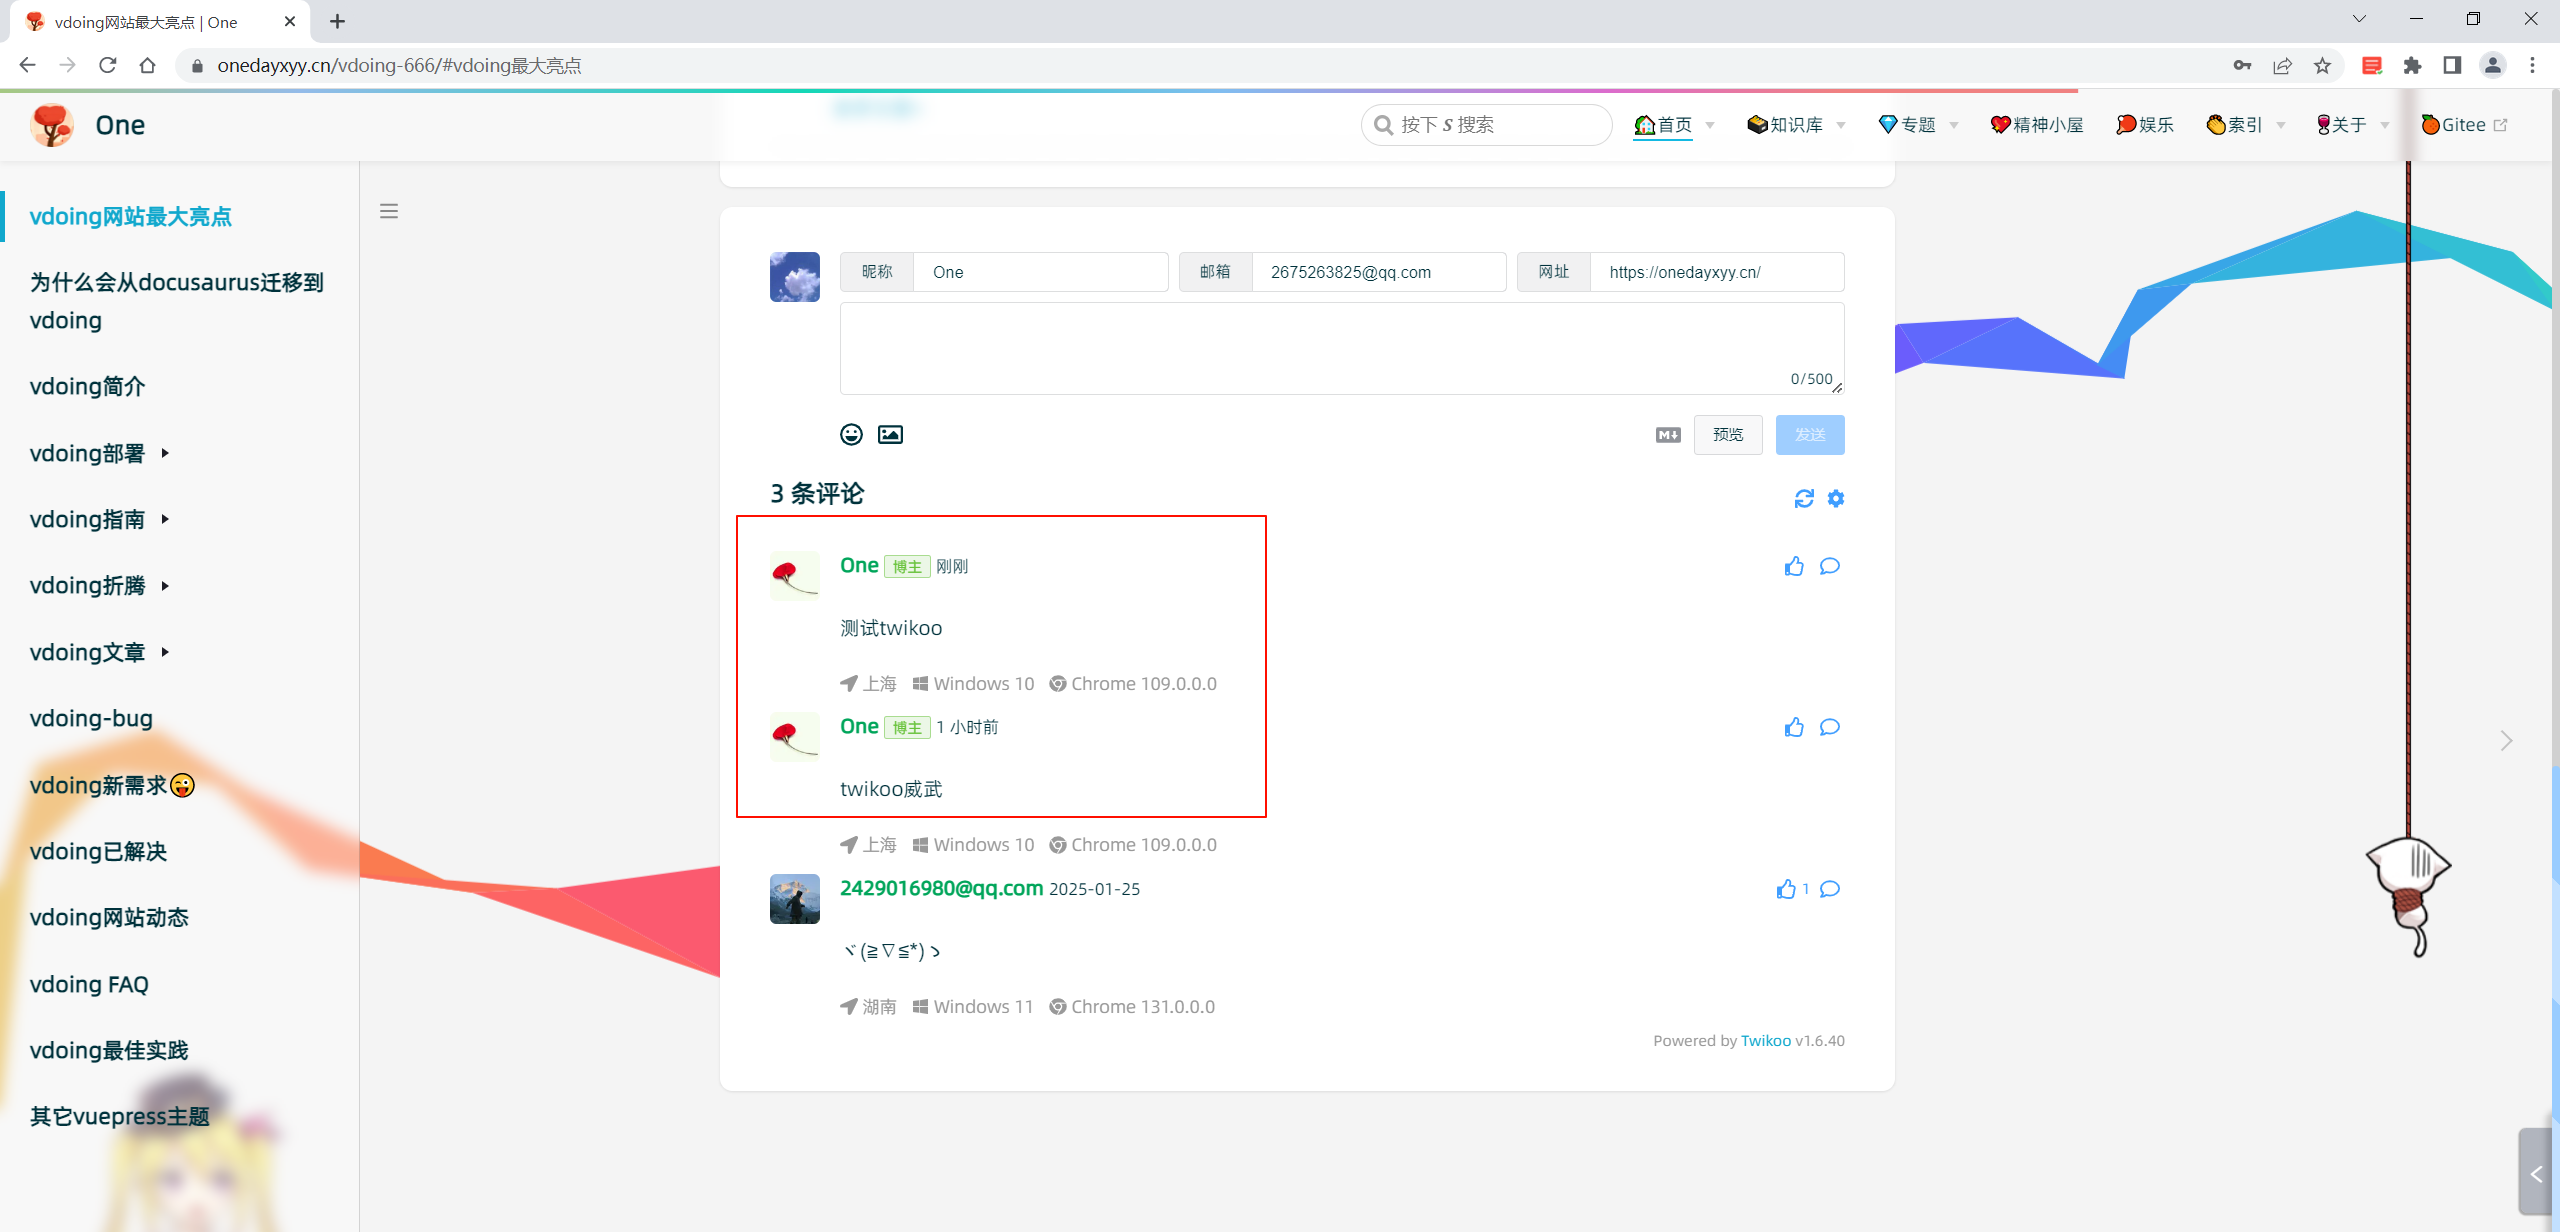Open the Chrome three-dot menu
2560x1232 pixels.
click(x=2532, y=65)
